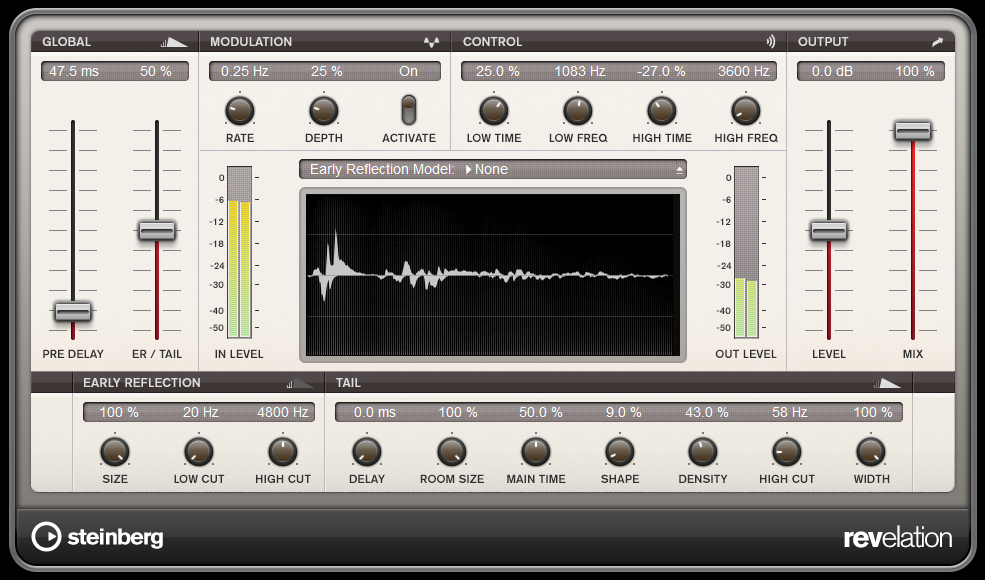Click the Tail section header
985x580 pixels.
click(x=618, y=383)
